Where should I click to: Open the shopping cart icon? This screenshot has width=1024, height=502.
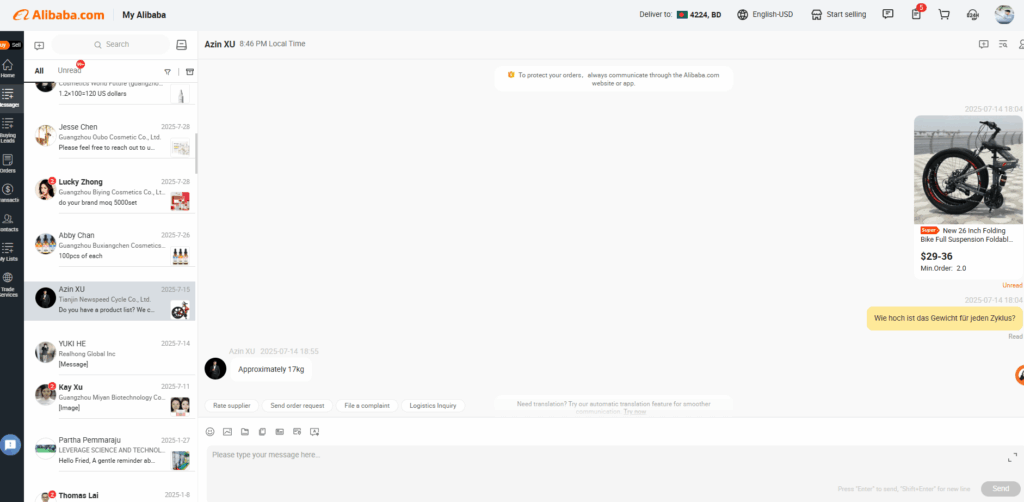(x=944, y=15)
